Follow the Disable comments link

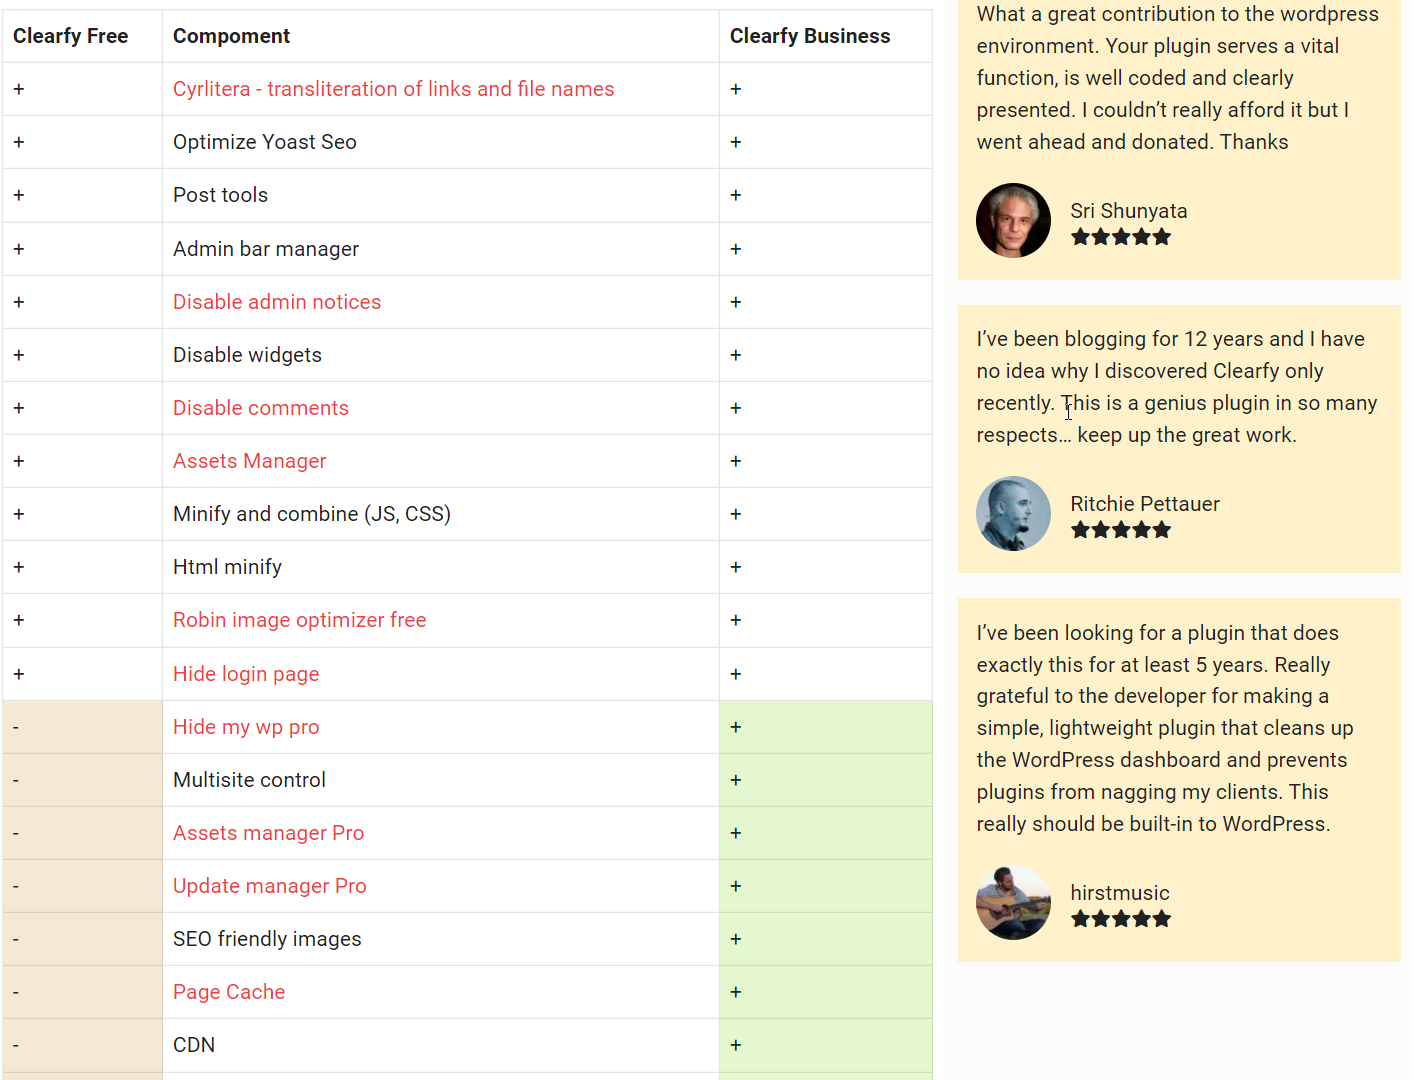point(261,408)
